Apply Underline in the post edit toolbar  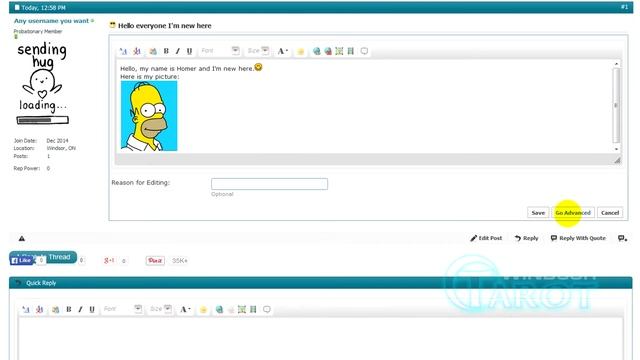189,51
